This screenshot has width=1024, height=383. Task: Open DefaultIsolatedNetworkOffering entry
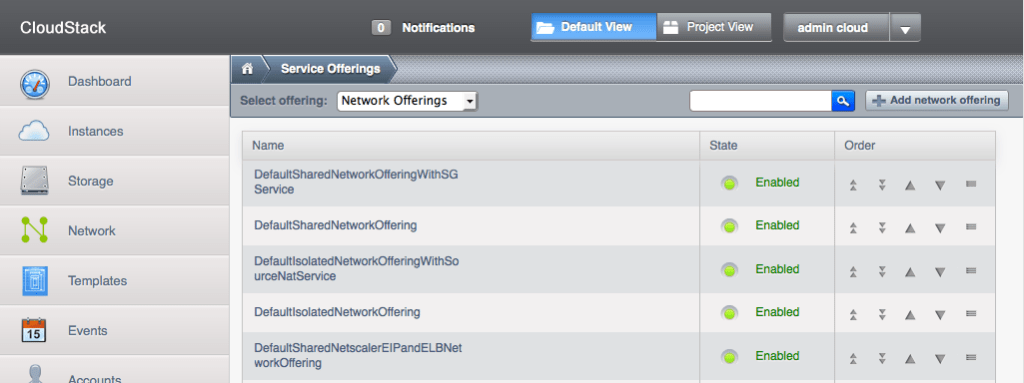point(337,312)
